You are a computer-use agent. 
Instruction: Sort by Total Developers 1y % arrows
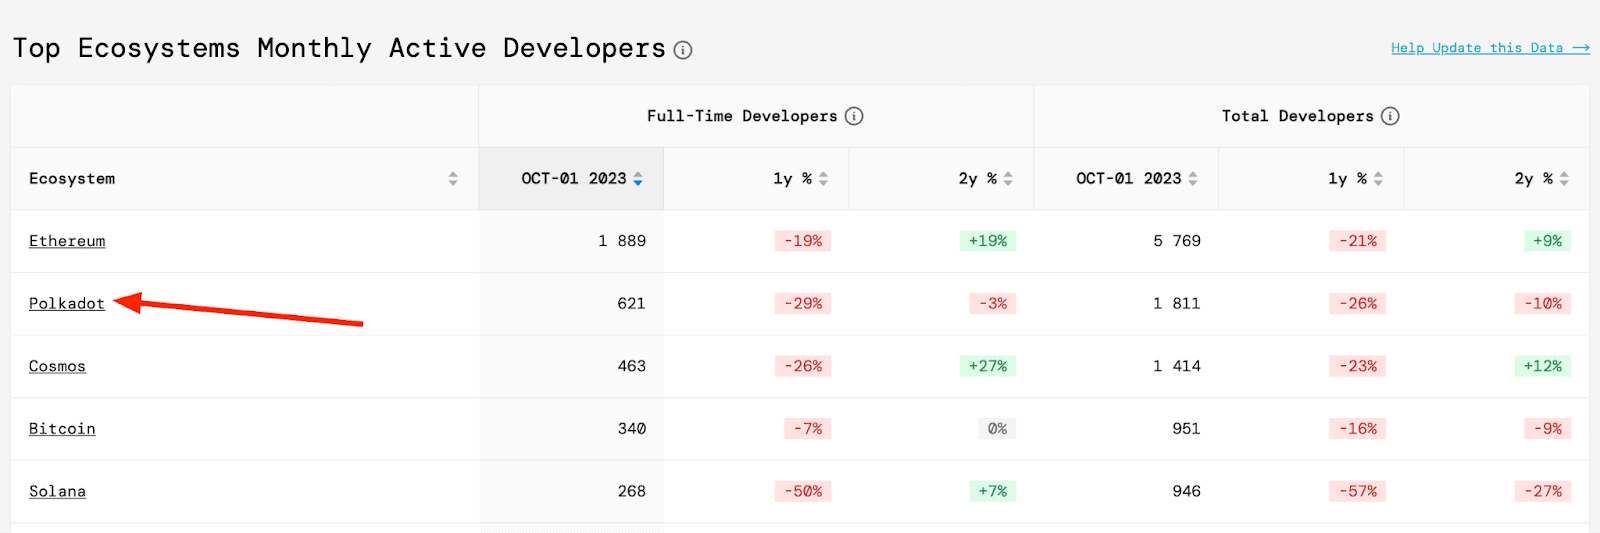click(1378, 179)
